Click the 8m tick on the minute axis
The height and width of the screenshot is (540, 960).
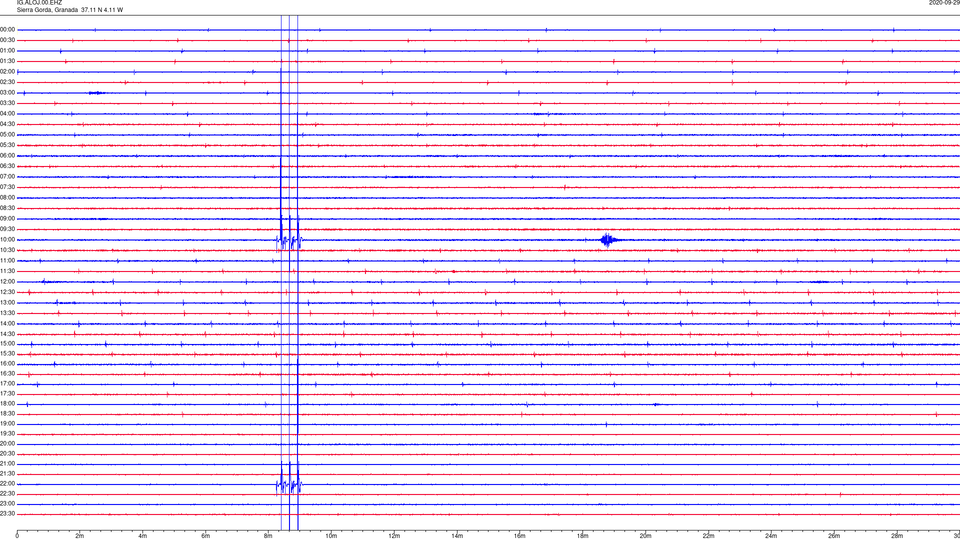coord(268,536)
